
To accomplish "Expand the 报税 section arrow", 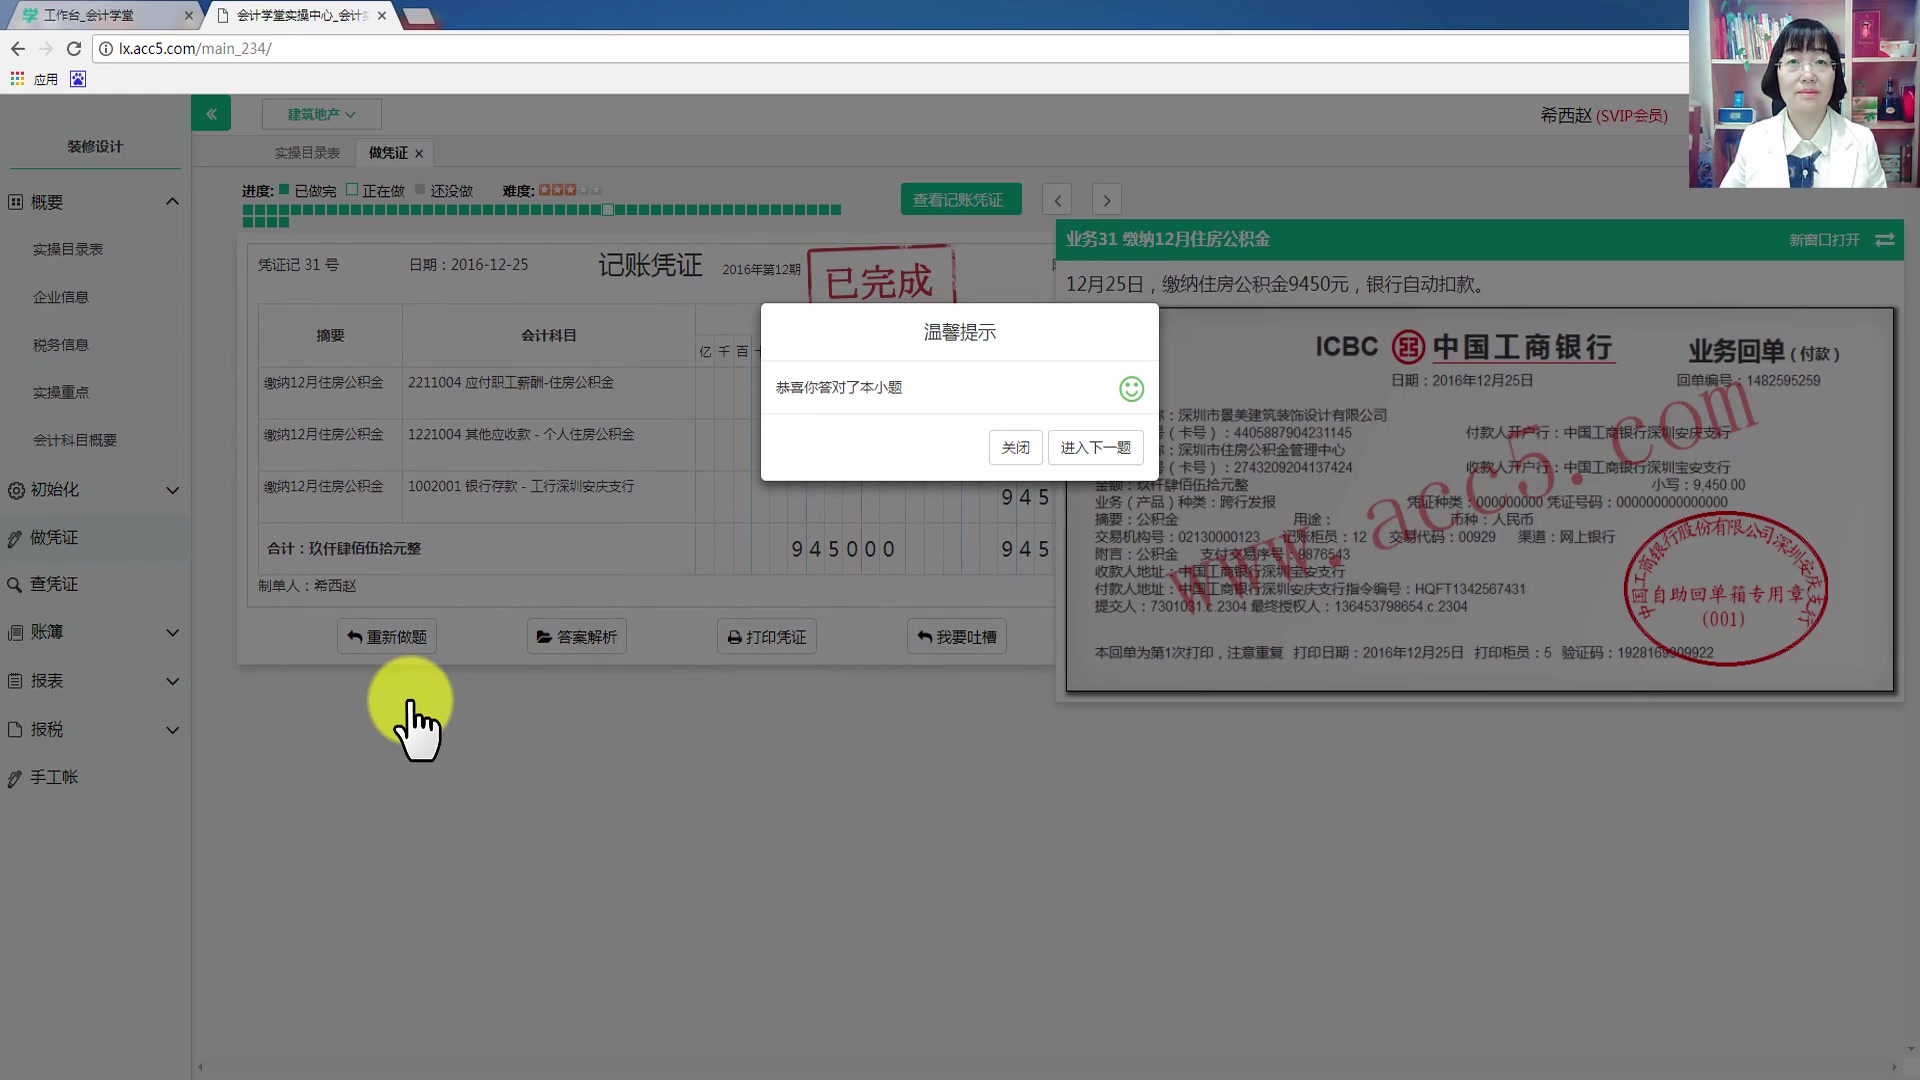I will (172, 730).
